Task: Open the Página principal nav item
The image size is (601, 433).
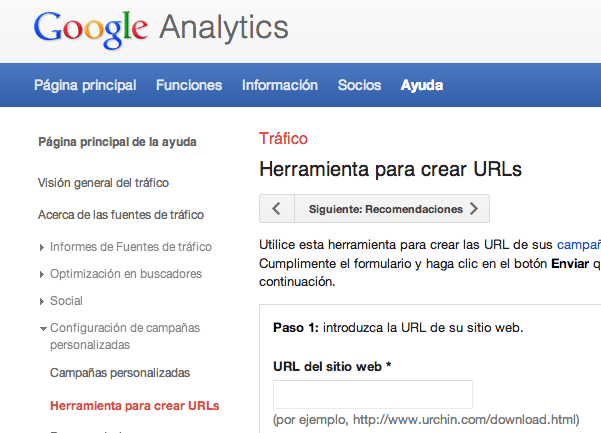Action: tap(85, 85)
